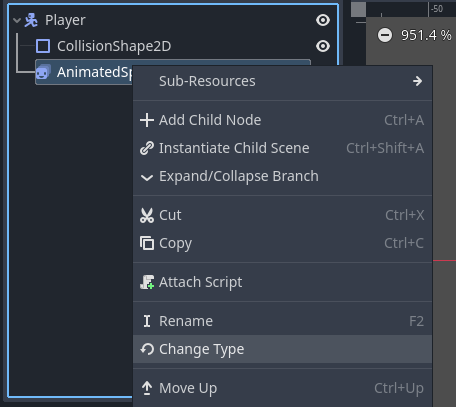Select the CollisionShape2D tree item label

pyautogui.click(x=114, y=46)
